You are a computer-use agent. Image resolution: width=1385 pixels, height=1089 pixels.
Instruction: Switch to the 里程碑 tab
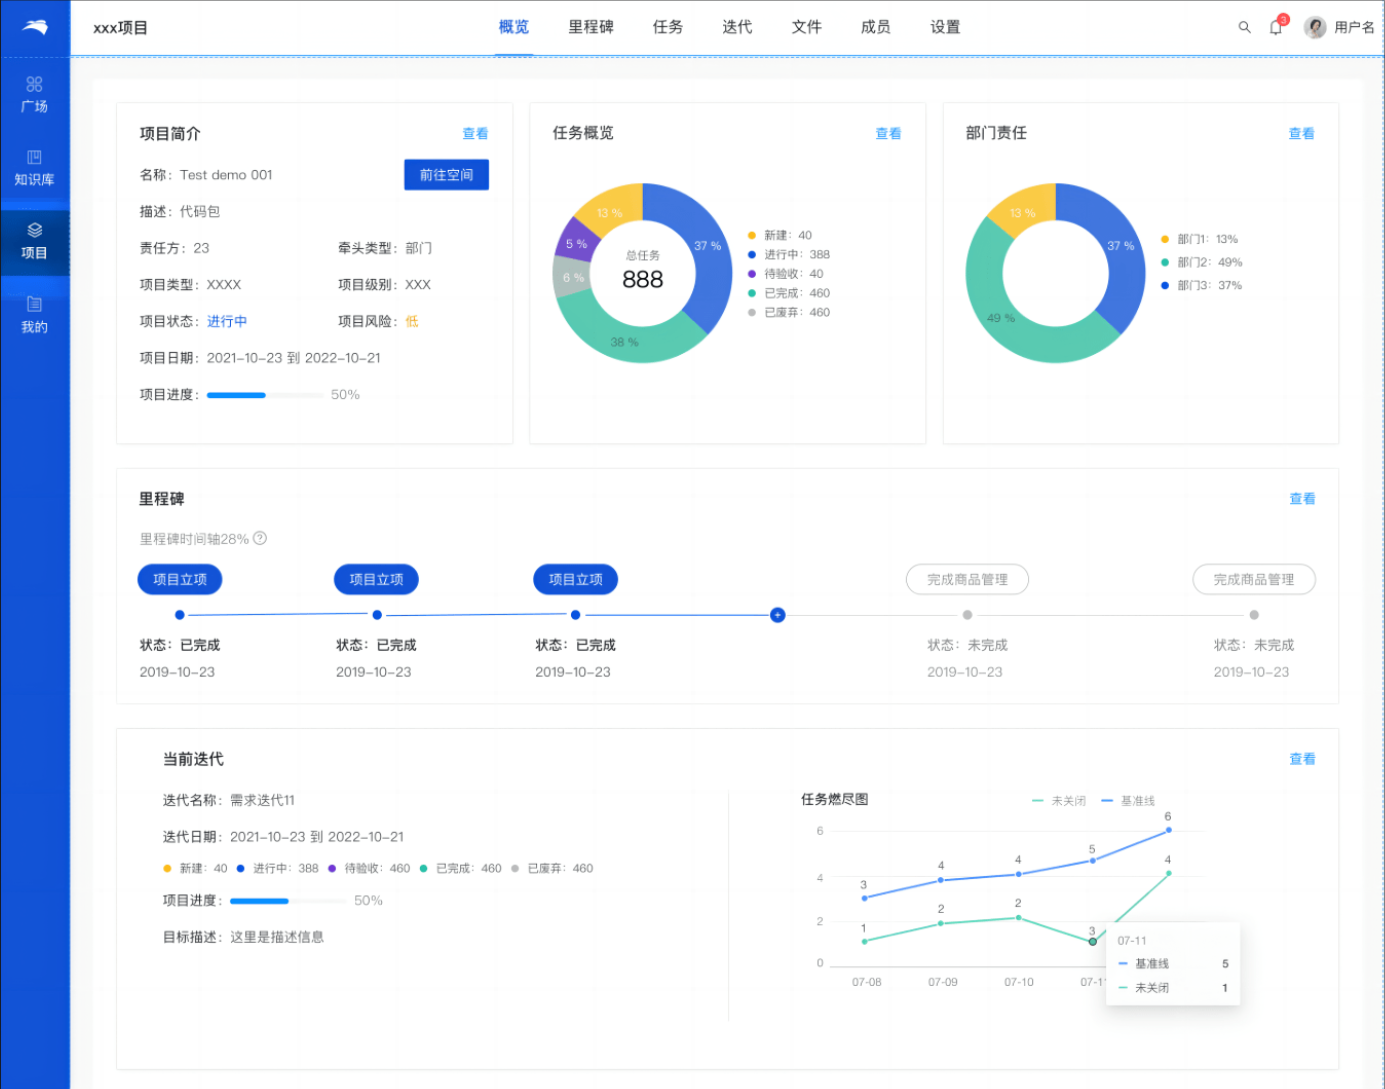(x=590, y=27)
